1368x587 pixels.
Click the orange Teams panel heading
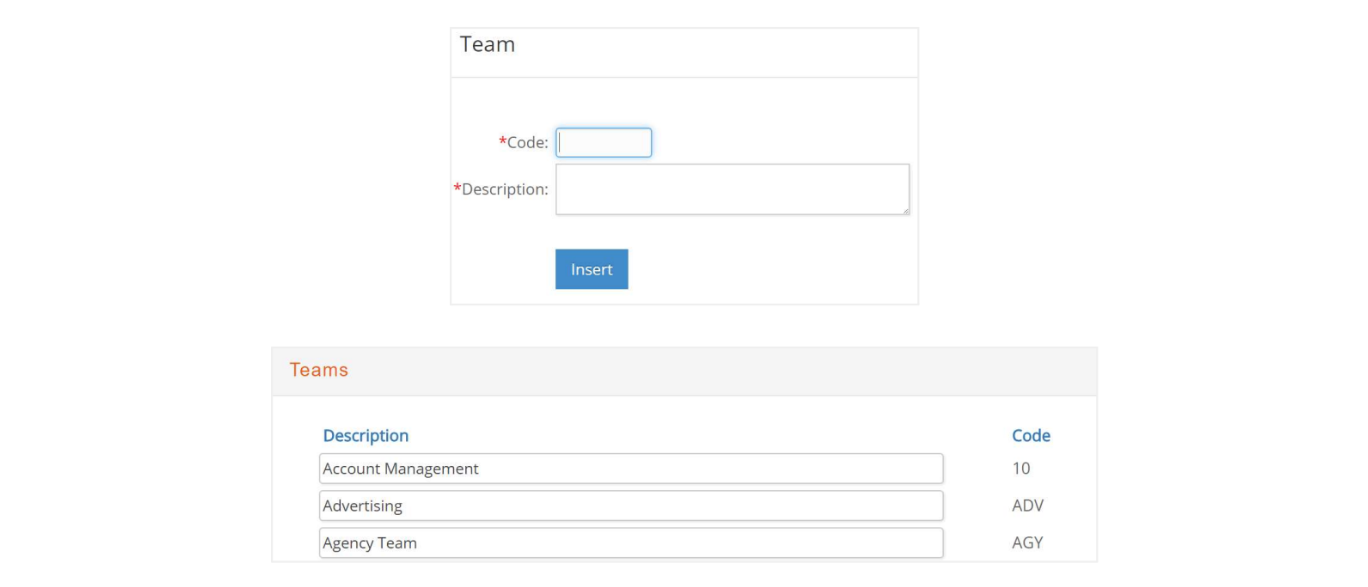[319, 370]
